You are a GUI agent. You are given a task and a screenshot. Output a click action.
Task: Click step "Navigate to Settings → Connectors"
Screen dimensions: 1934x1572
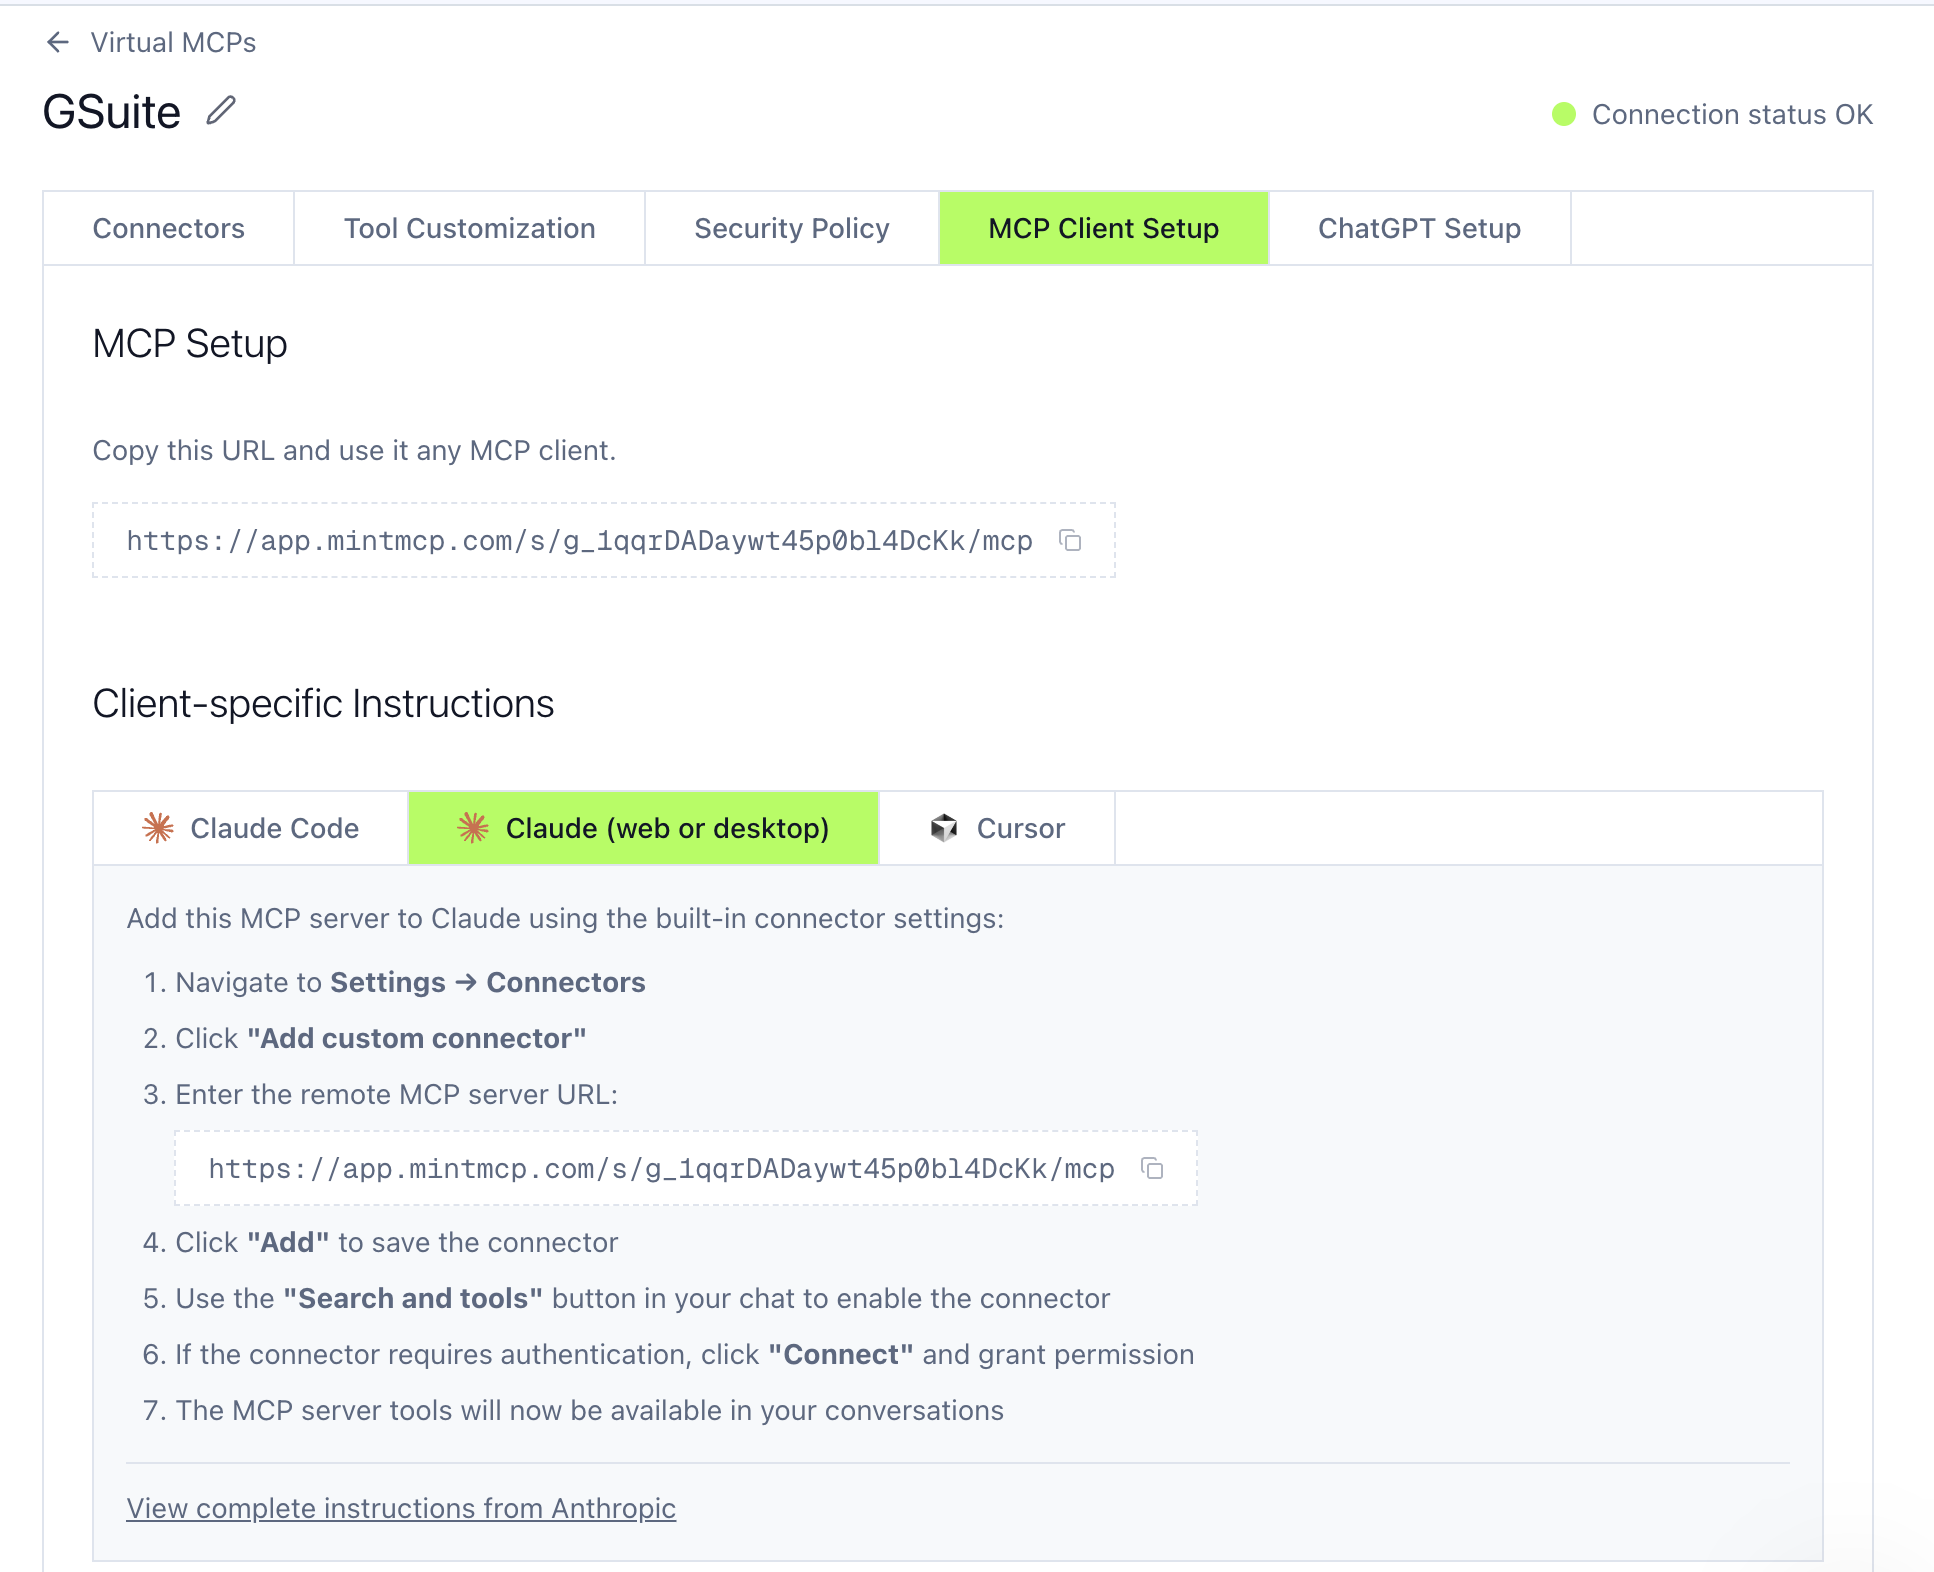click(410, 982)
